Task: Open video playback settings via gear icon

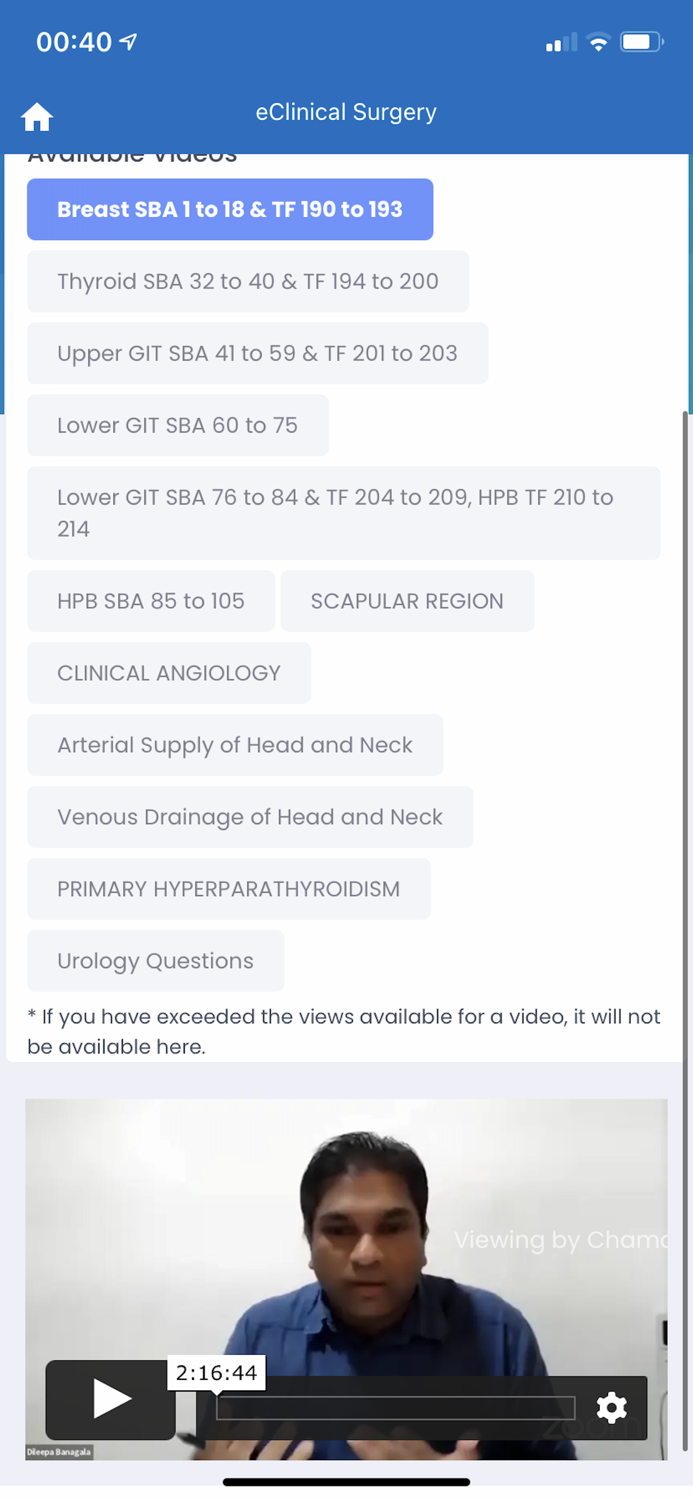Action: coord(611,1407)
